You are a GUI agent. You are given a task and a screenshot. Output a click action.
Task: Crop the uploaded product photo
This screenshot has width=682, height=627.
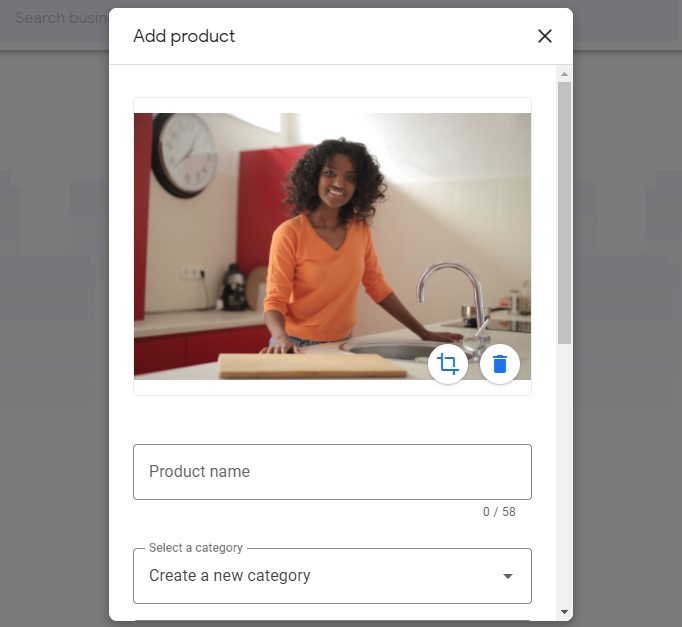(x=448, y=364)
